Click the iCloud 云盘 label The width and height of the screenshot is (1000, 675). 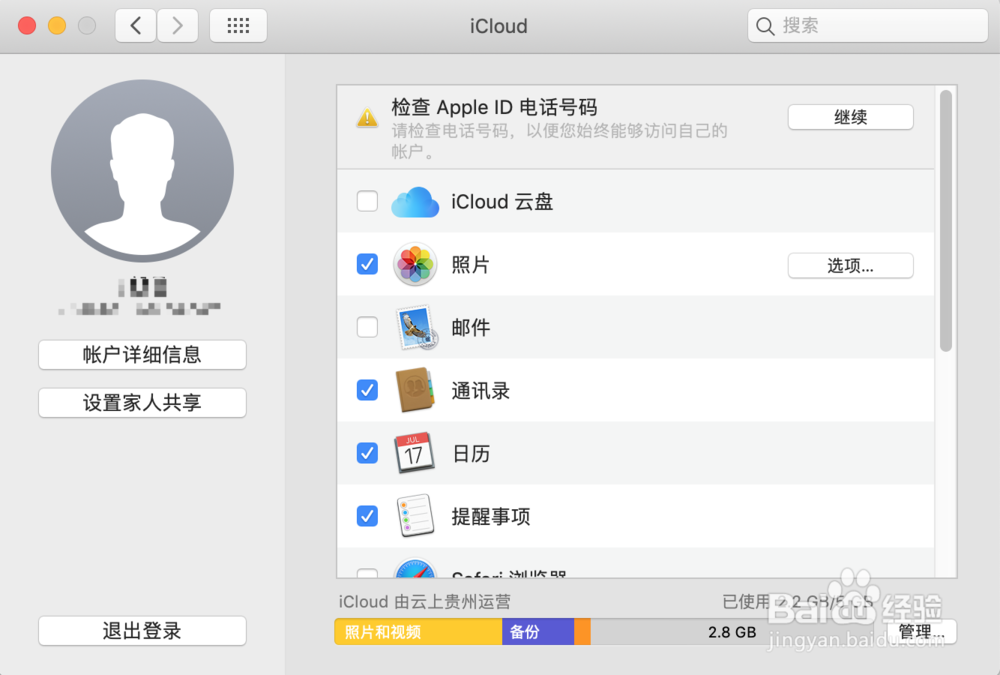coord(502,202)
